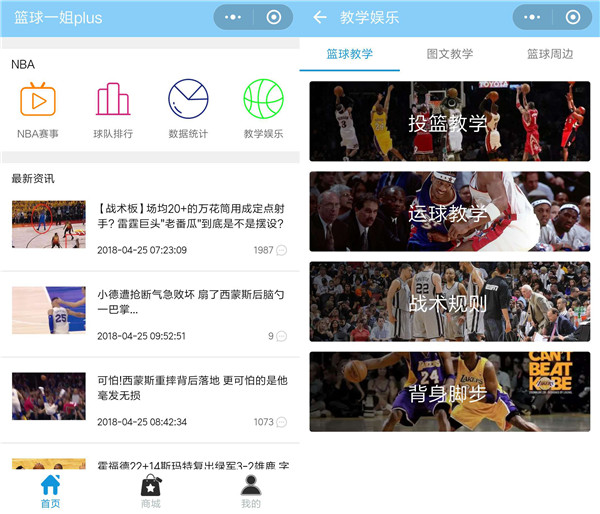600x514 pixels.
Task: Click the comment count 1987
Action: pyautogui.click(x=264, y=250)
